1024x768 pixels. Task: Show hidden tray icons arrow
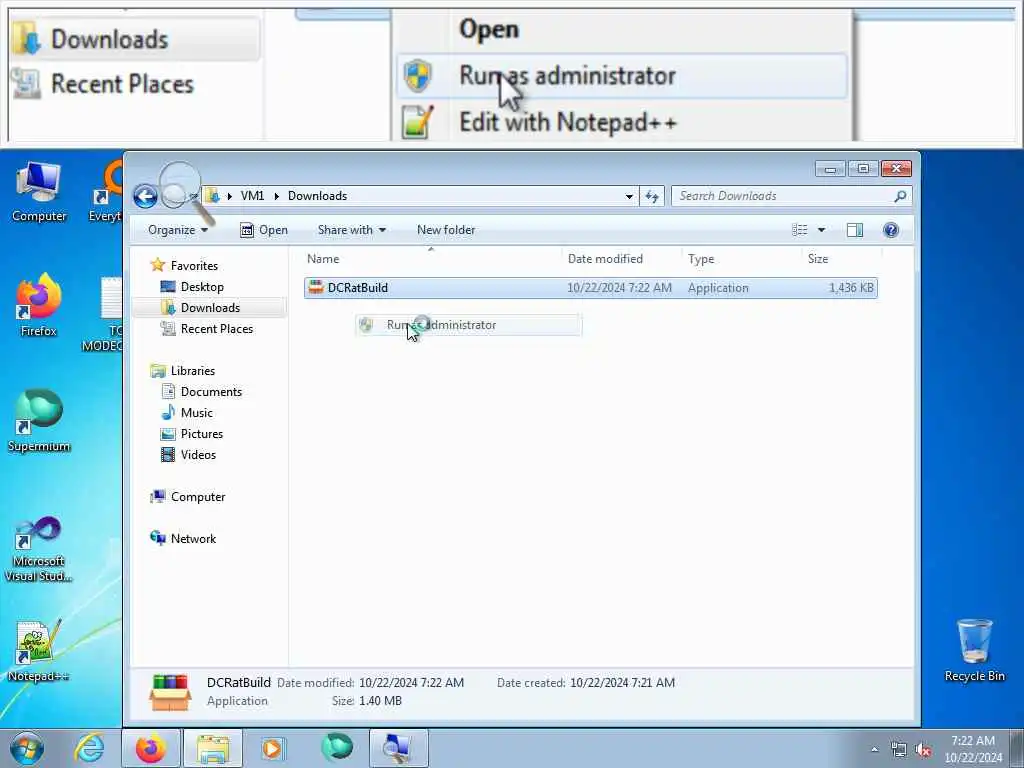coord(874,750)
